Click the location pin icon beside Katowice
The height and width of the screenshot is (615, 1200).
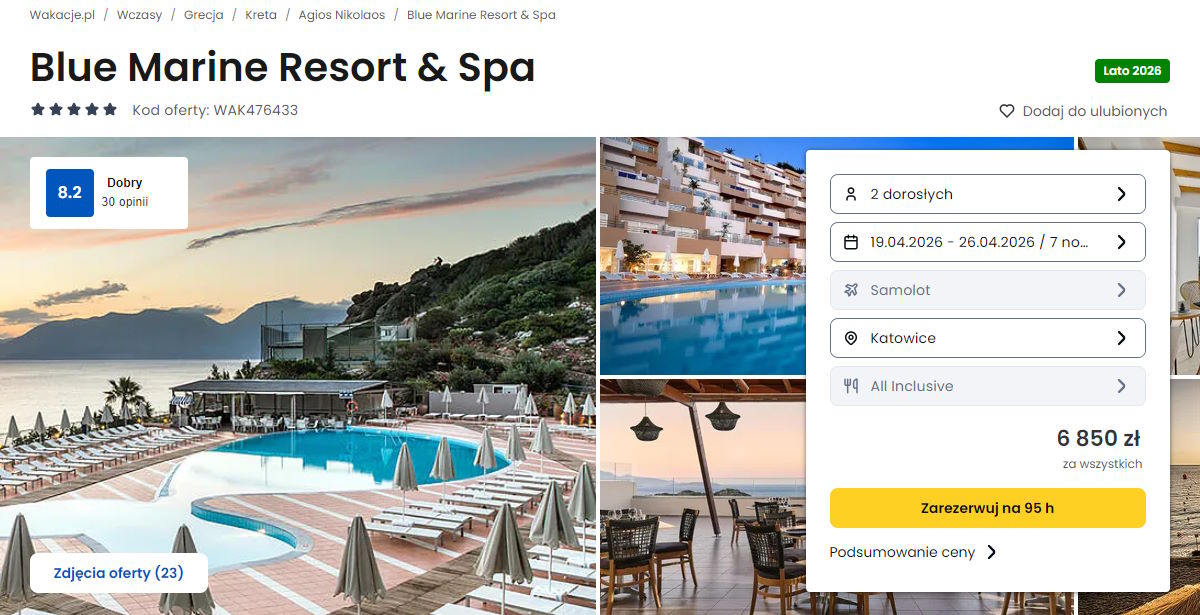(x=851, y=338)
